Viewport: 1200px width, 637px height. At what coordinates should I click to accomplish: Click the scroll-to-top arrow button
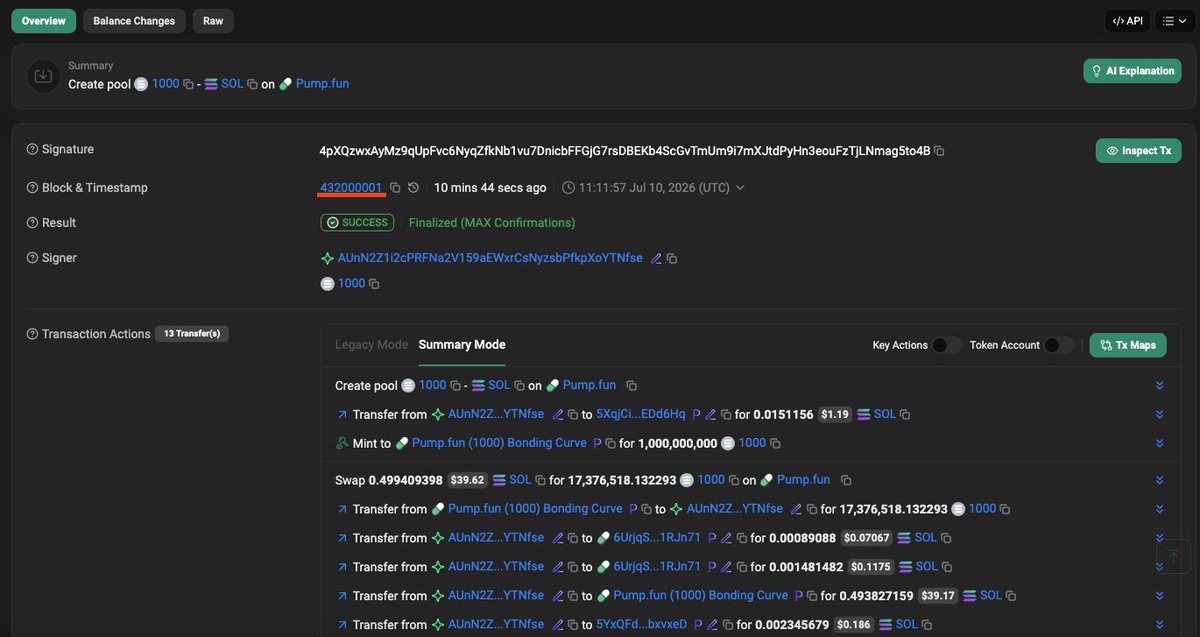(1174, 555)
